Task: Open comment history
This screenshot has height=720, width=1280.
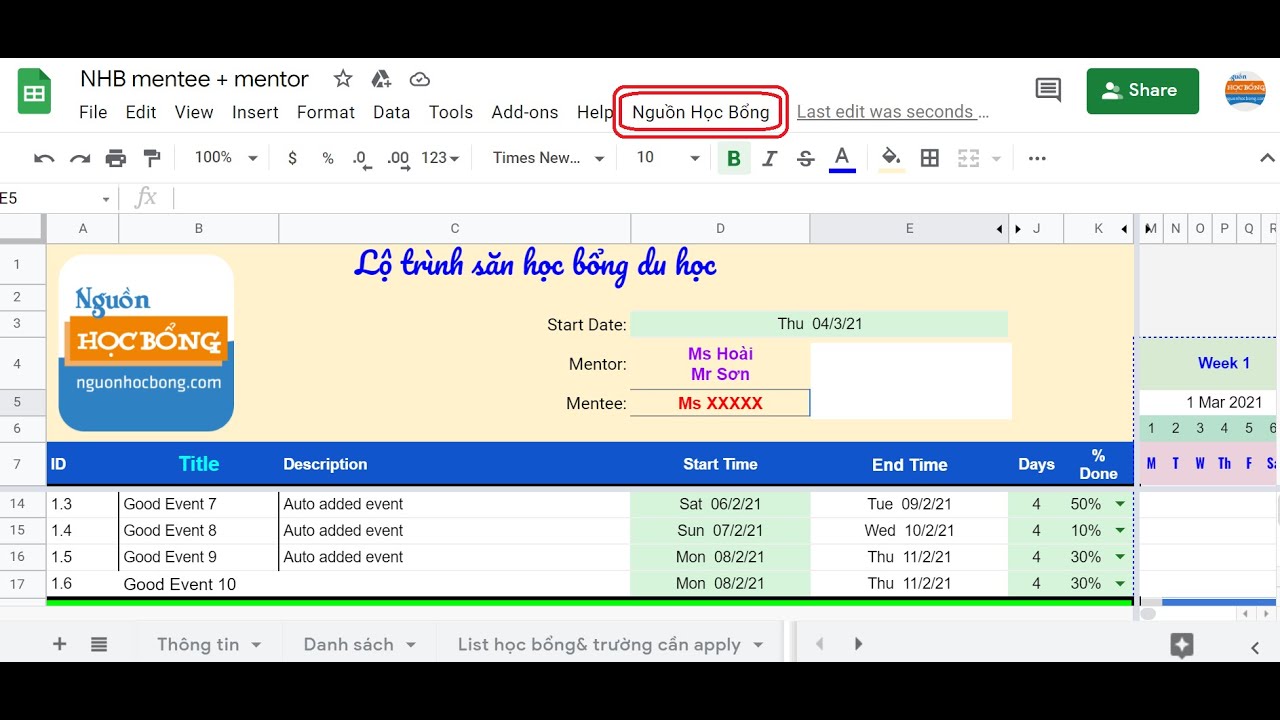Action: tap(1047, 90)
